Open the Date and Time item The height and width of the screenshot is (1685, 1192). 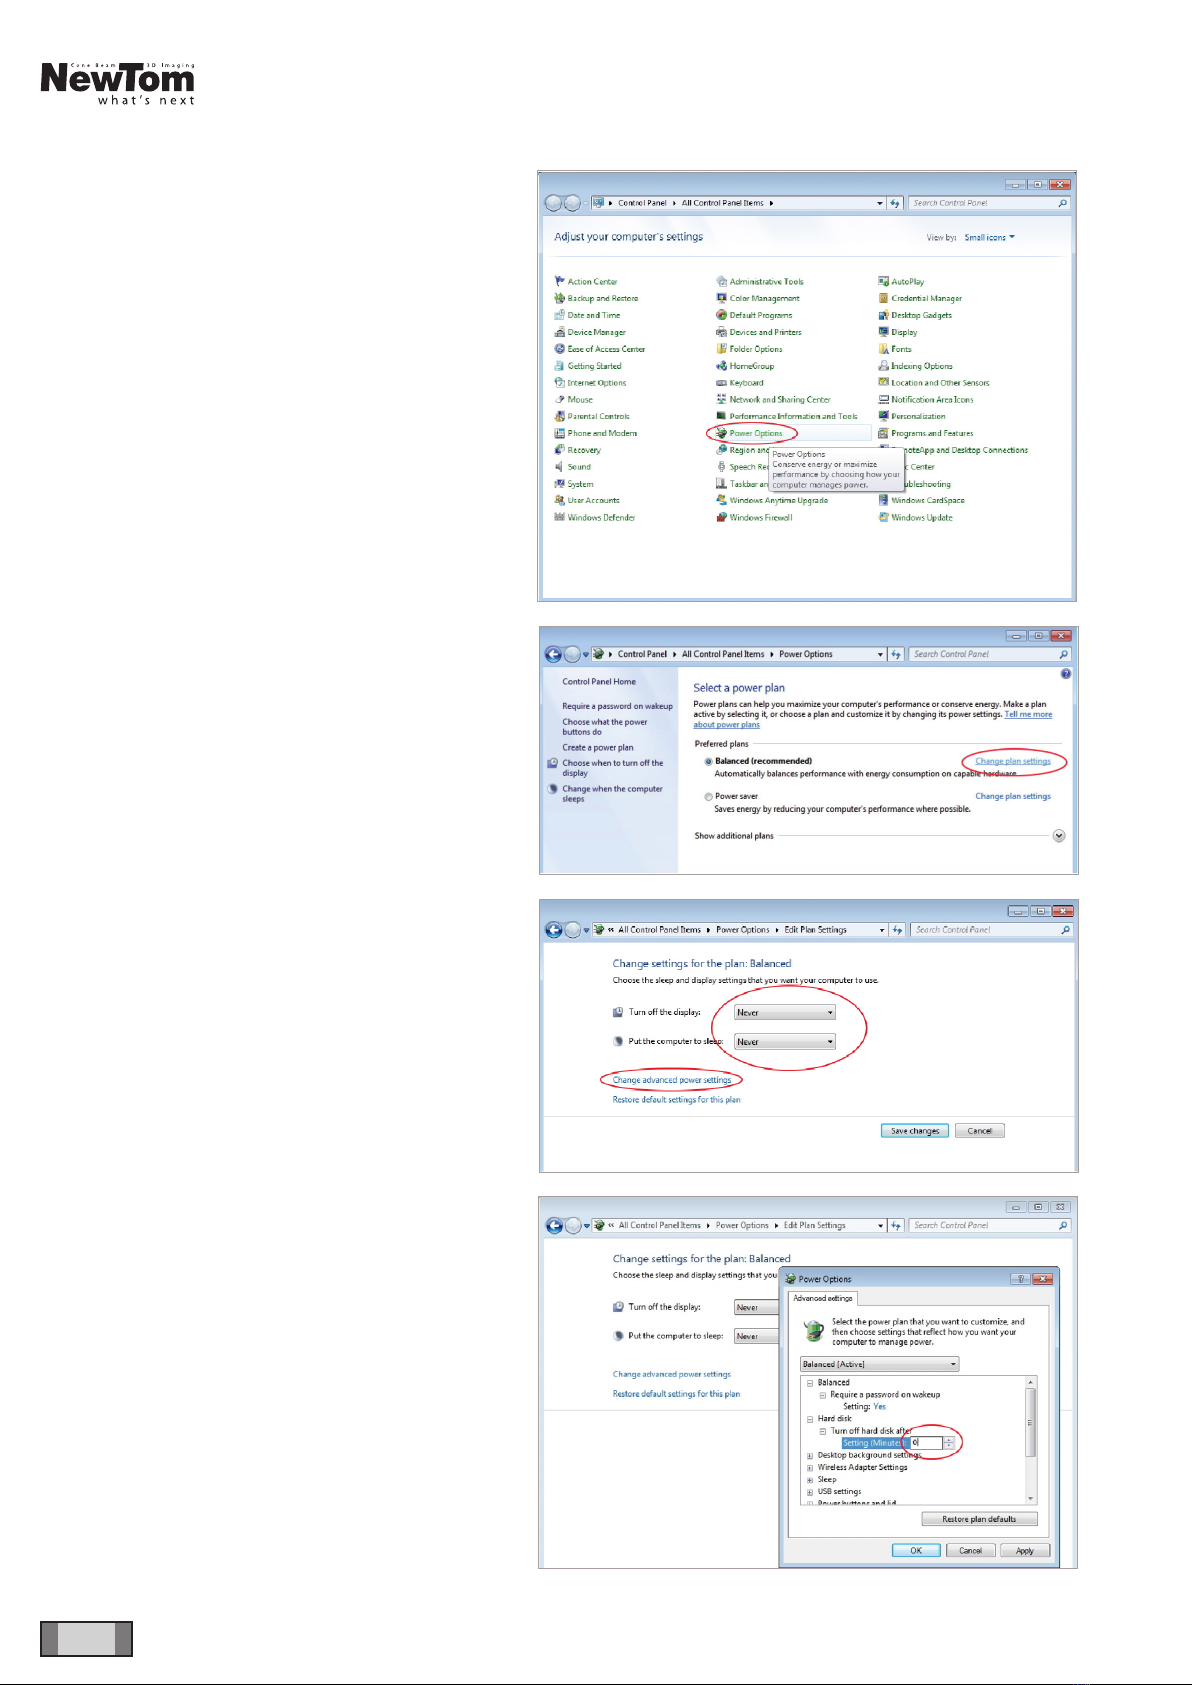(x=594, y=316)
